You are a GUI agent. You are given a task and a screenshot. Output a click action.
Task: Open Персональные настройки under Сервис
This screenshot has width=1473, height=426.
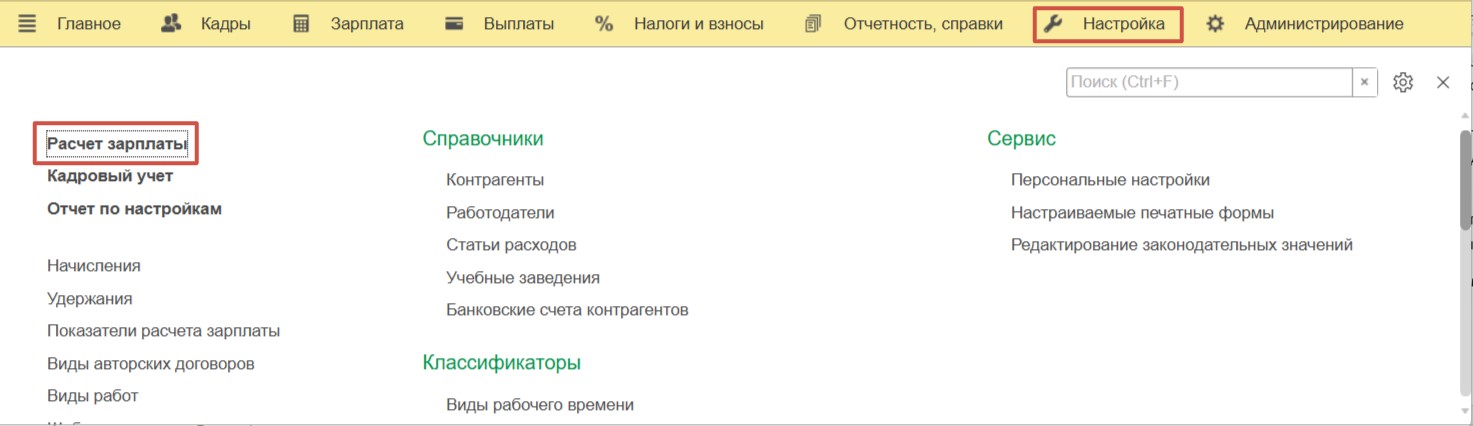click(x=1110, y=180)
